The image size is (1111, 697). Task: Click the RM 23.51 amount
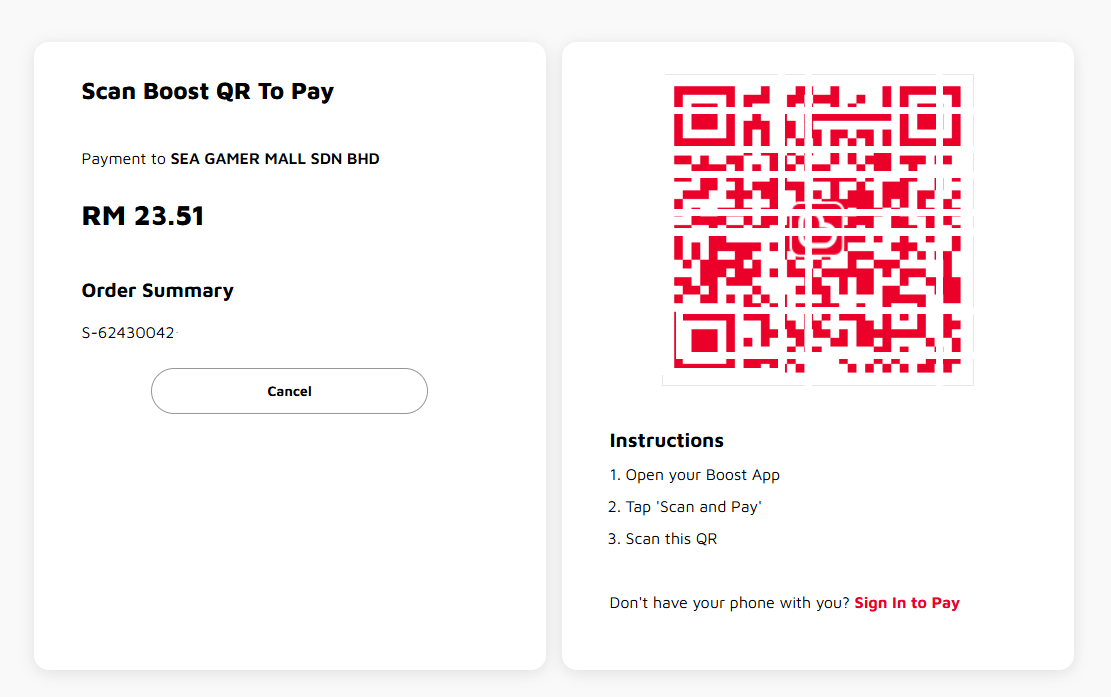142,215
